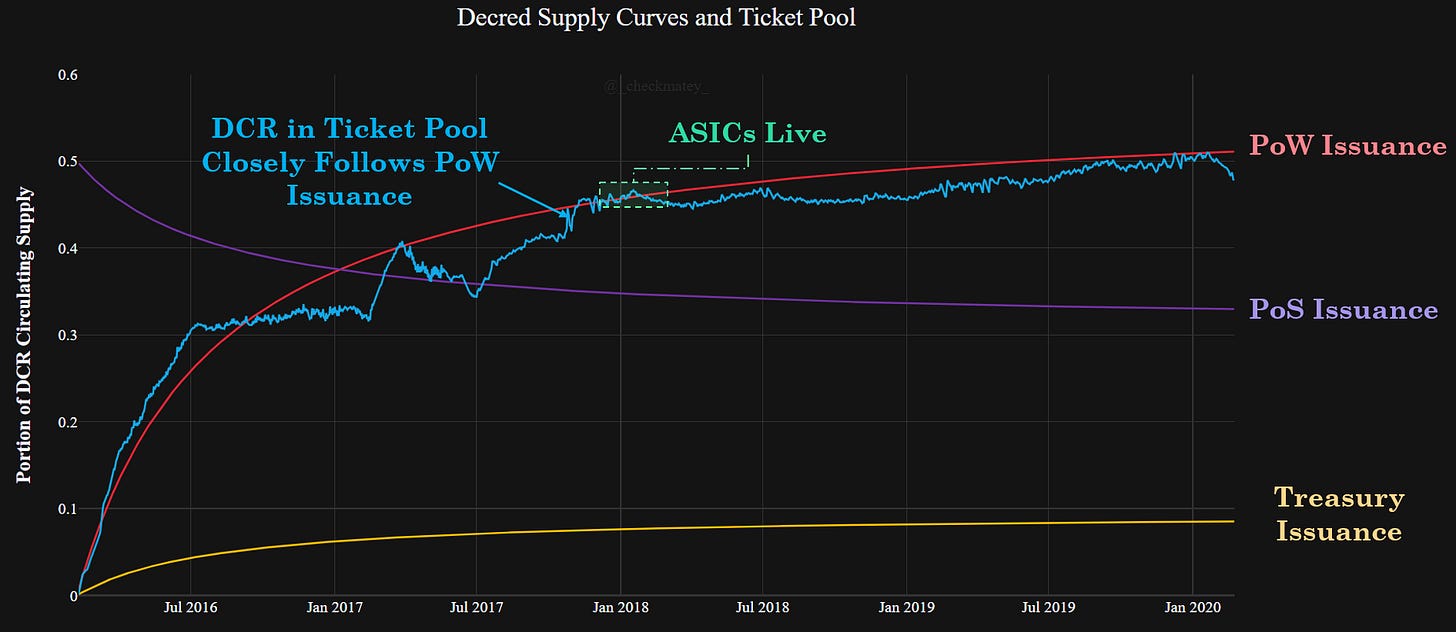This screenshot has width=1456, height=632.
Task: Click the Jul 2017 x-axis tick label
Action: click(476, 607)
